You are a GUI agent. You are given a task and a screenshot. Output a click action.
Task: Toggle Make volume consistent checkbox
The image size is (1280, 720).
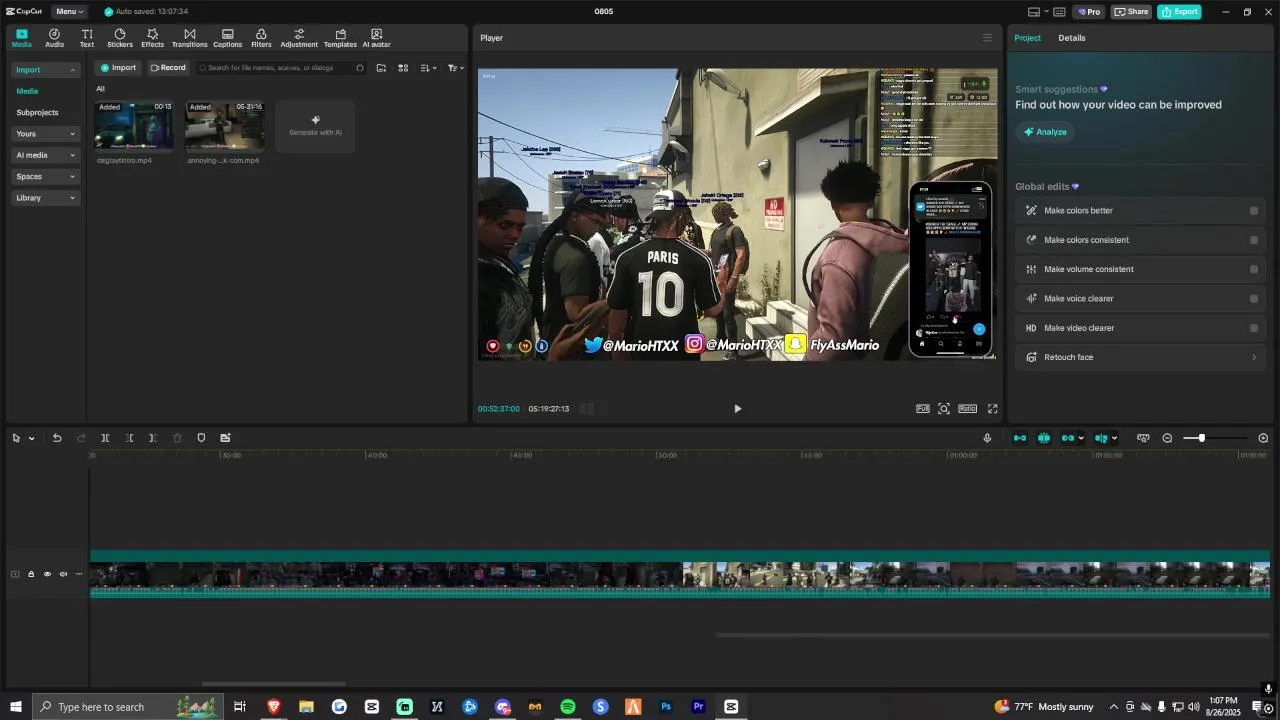[x=1254, y=269]
